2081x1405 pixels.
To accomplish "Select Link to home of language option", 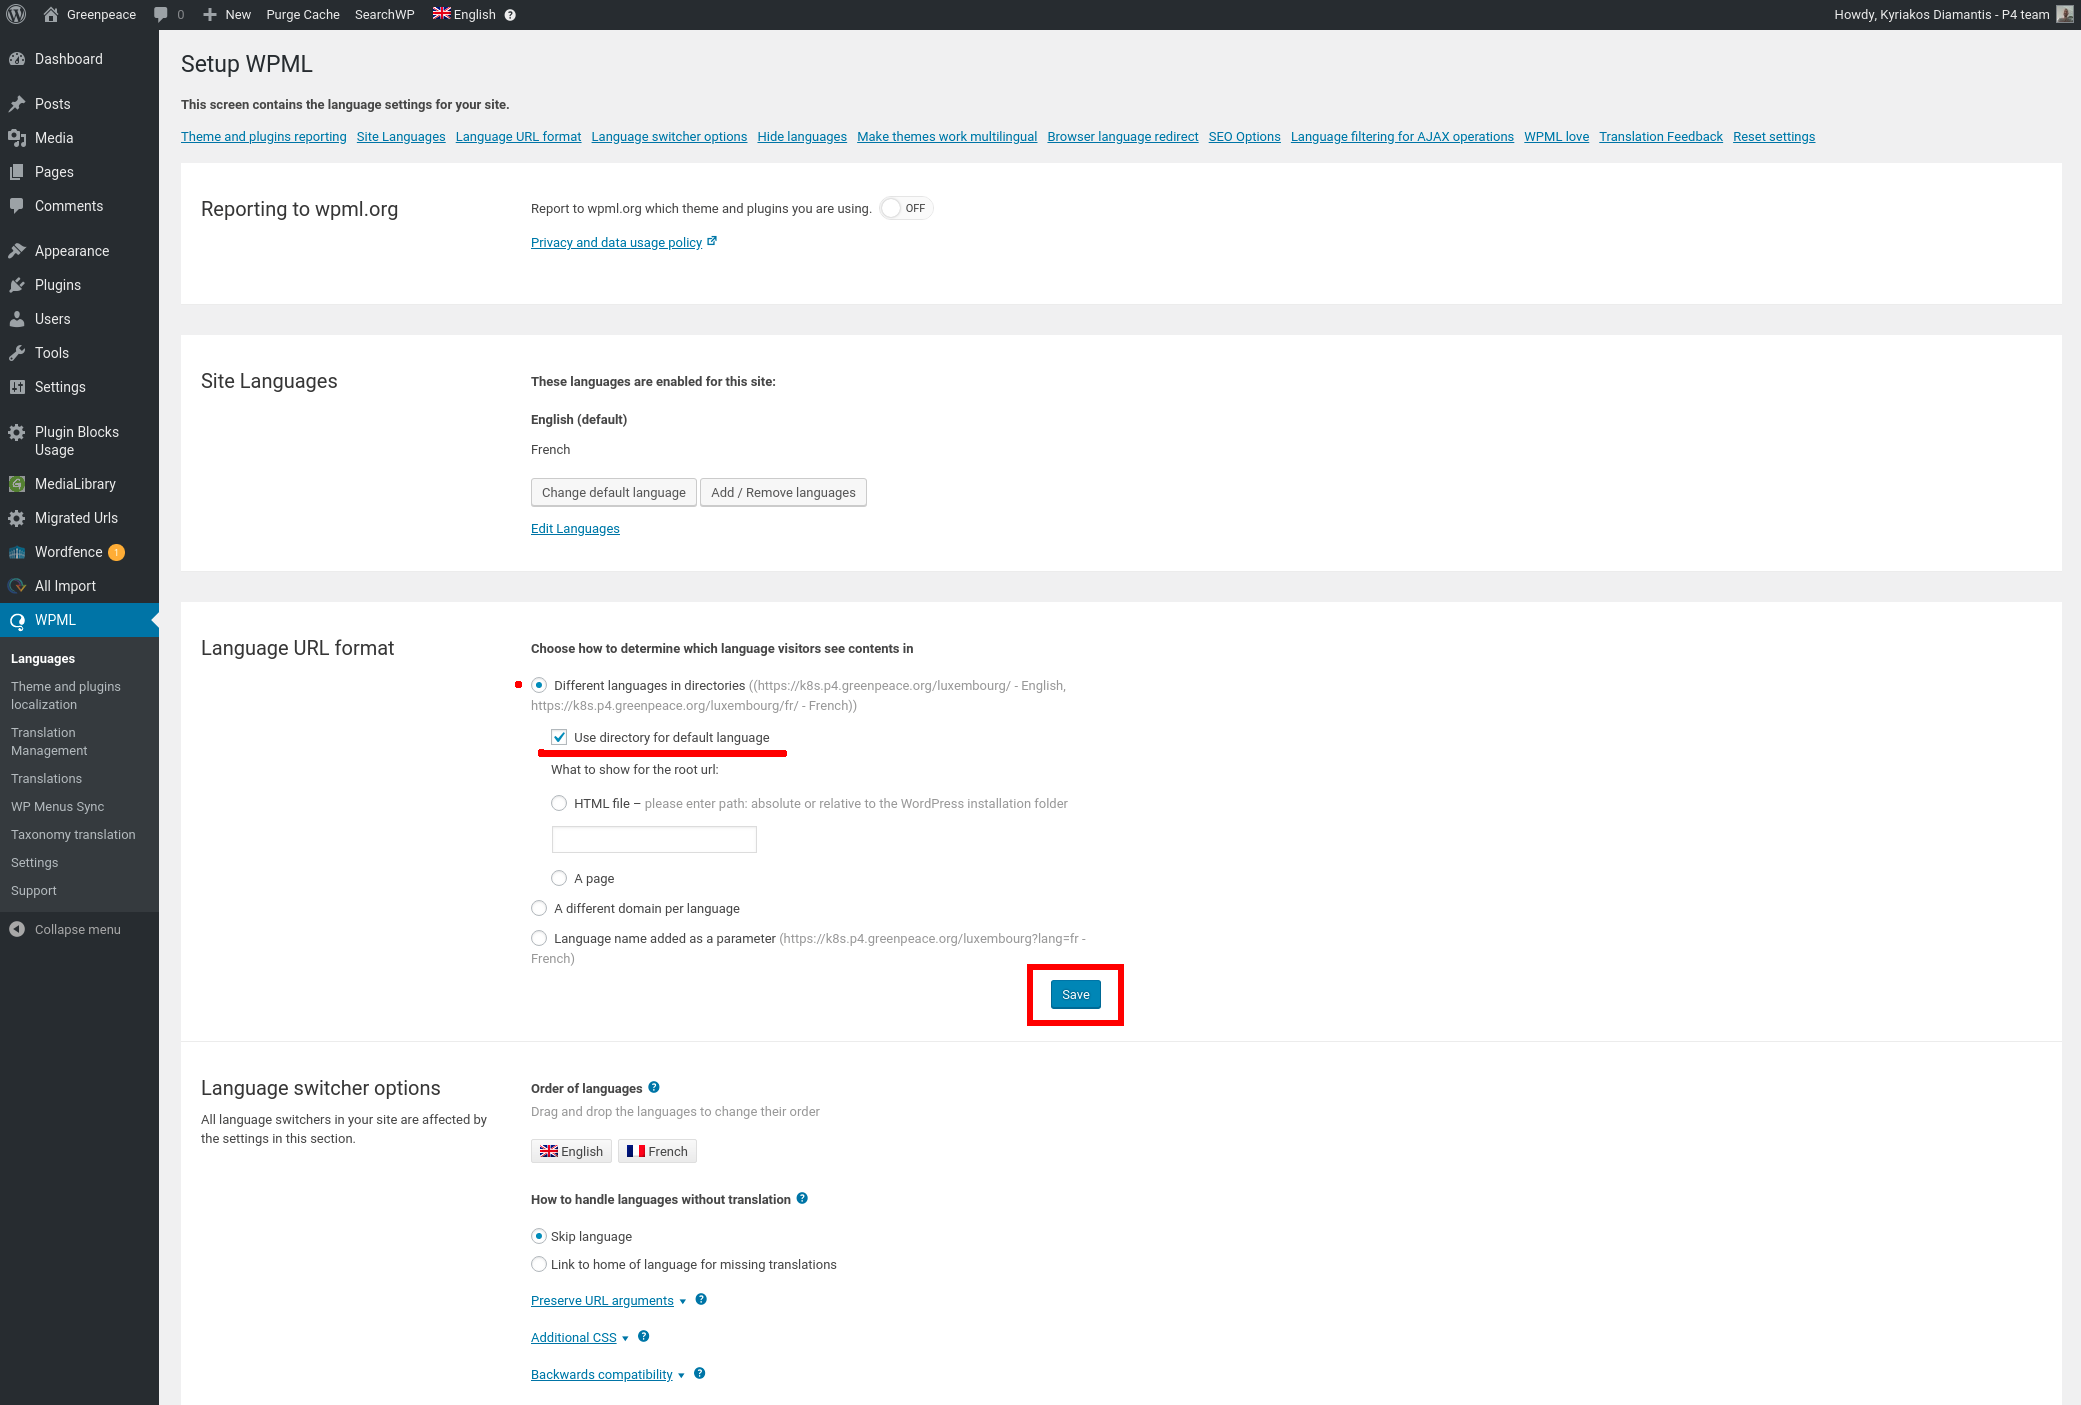I will tap(539, 1264).
